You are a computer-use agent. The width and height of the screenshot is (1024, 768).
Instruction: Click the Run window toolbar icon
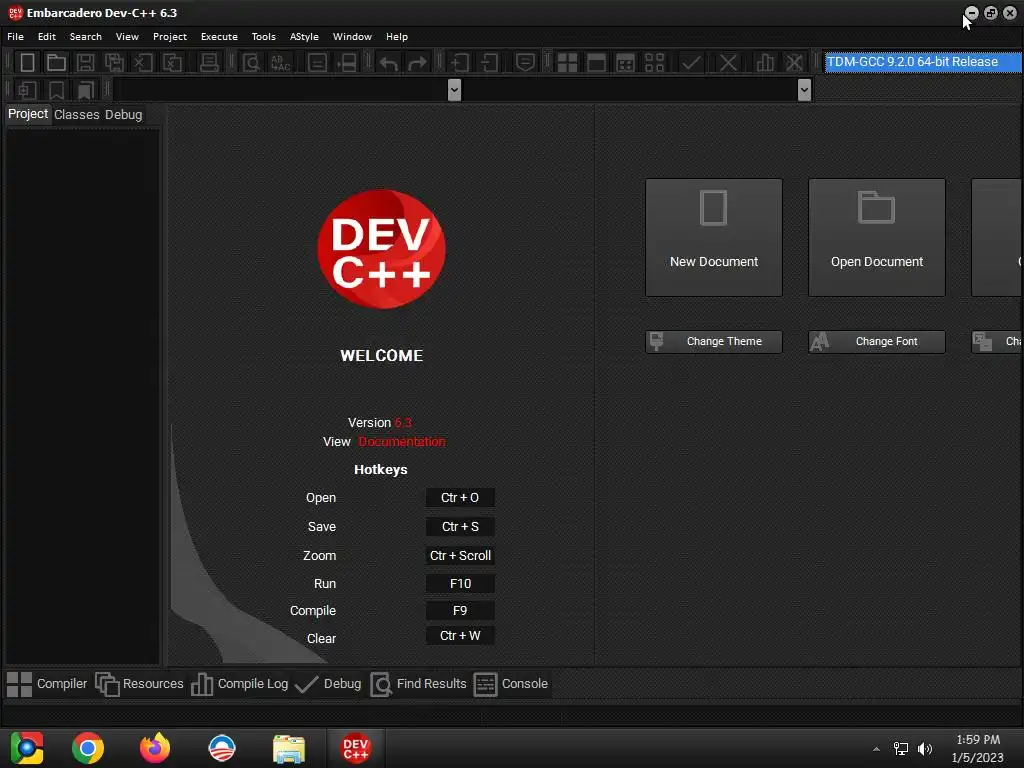click(x=596, y=63)
